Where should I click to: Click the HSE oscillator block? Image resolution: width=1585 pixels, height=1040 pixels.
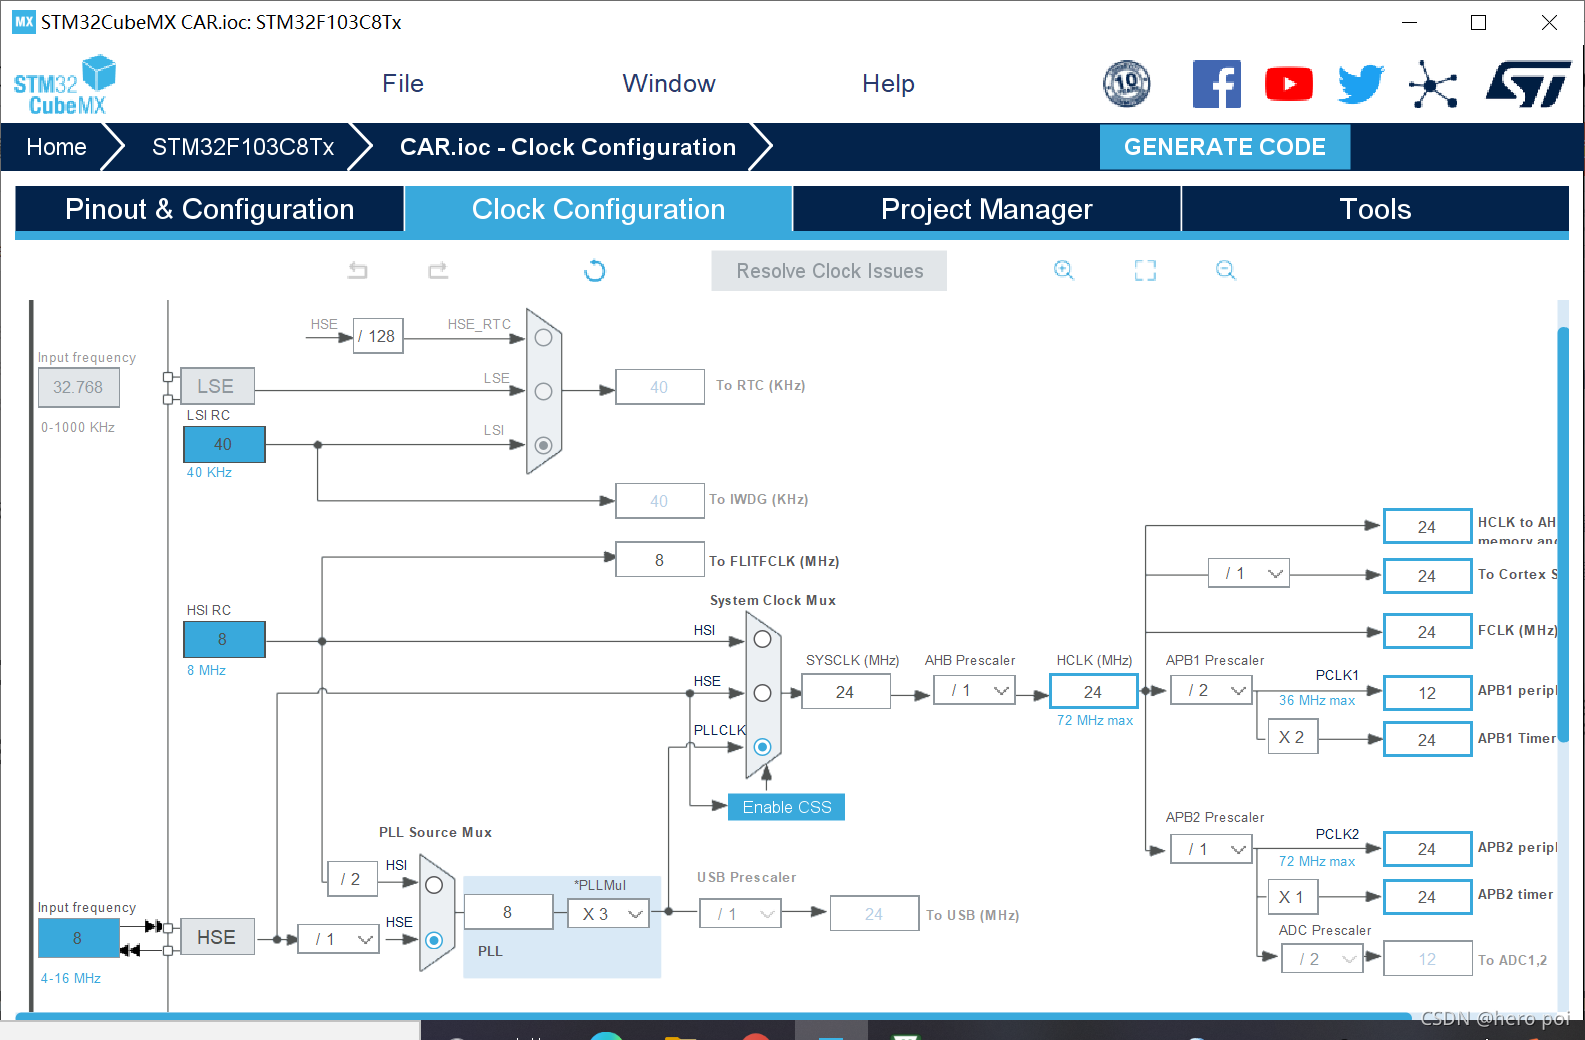pyautogui.click(x=217, y=937)
